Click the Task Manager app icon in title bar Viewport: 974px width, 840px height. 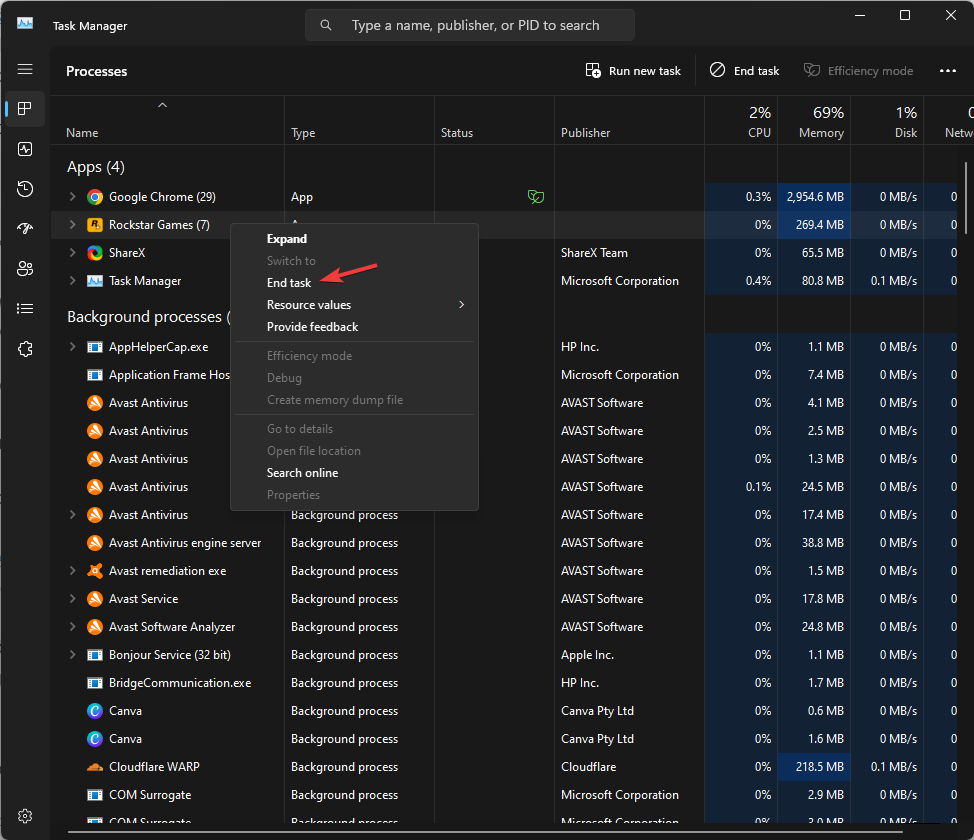pyautogui.click(x=25, y=24)
